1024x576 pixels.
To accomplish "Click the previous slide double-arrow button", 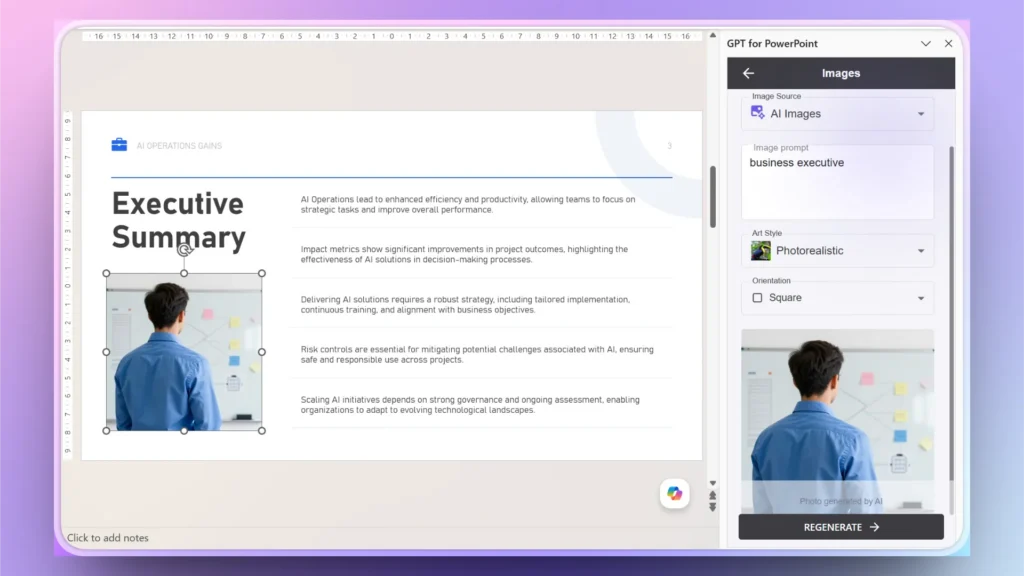I will coord(712,495).
